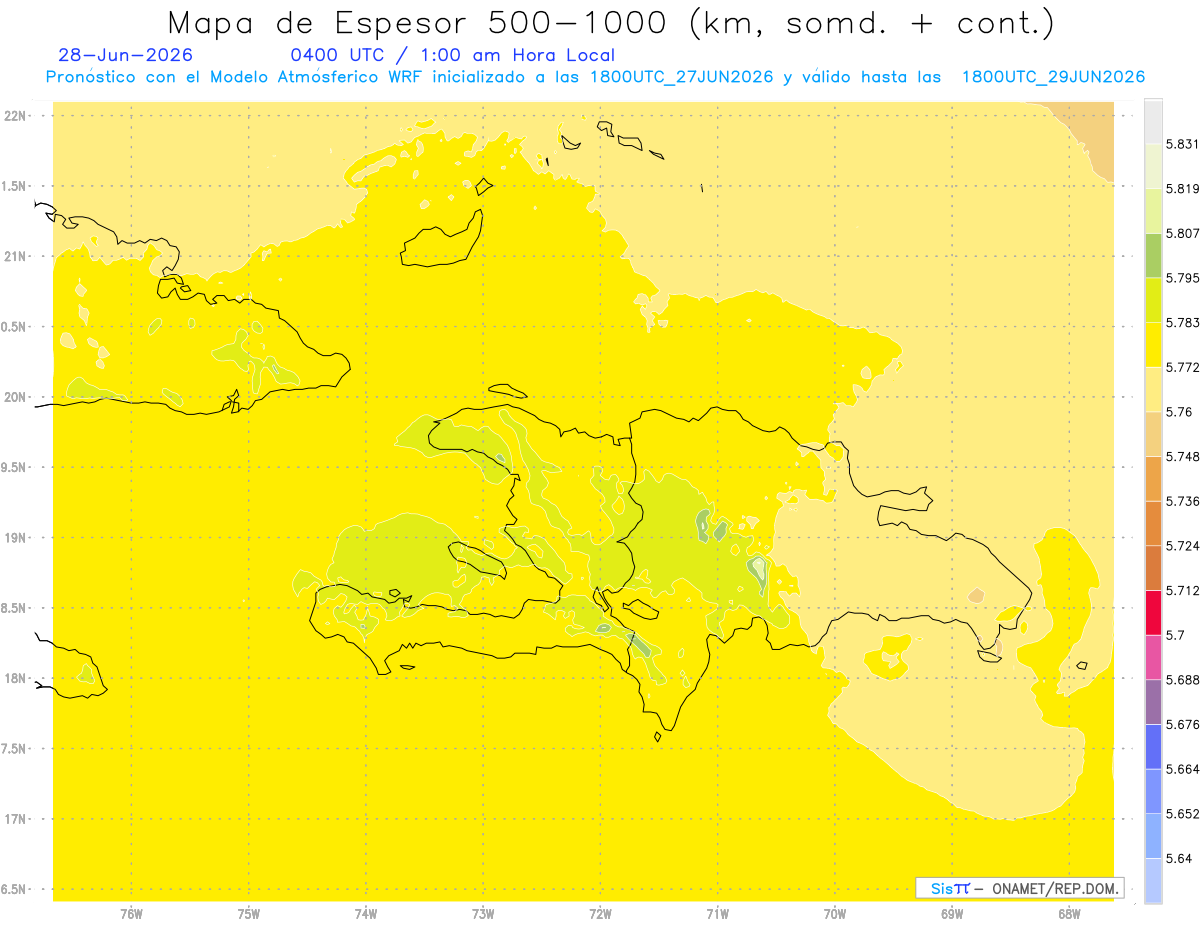Click the 'ONAMET/REP.DOM.' credit box
Screen dimensions: 1200x927
pos(1020,888)
